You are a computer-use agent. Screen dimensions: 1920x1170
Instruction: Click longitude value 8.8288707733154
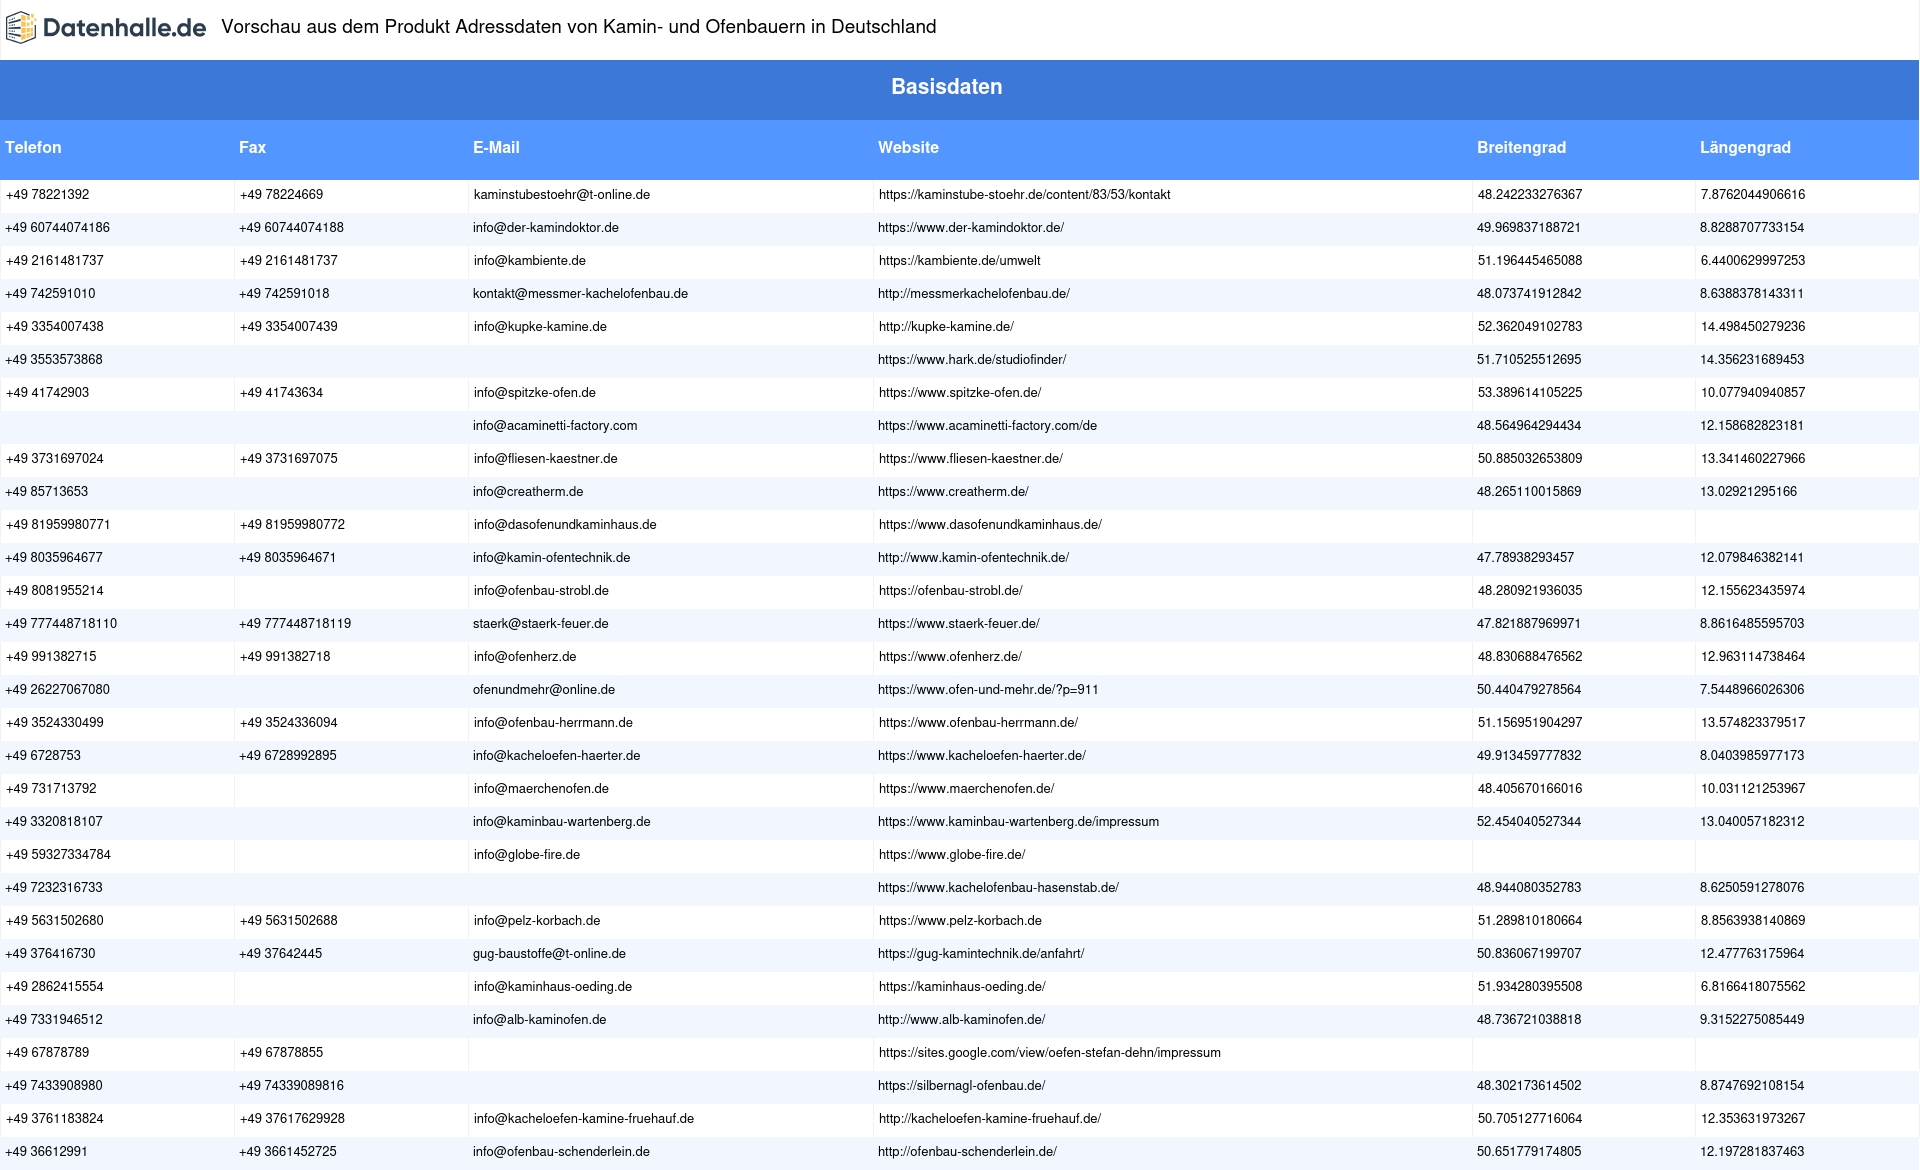click(x=1752, y=228)
